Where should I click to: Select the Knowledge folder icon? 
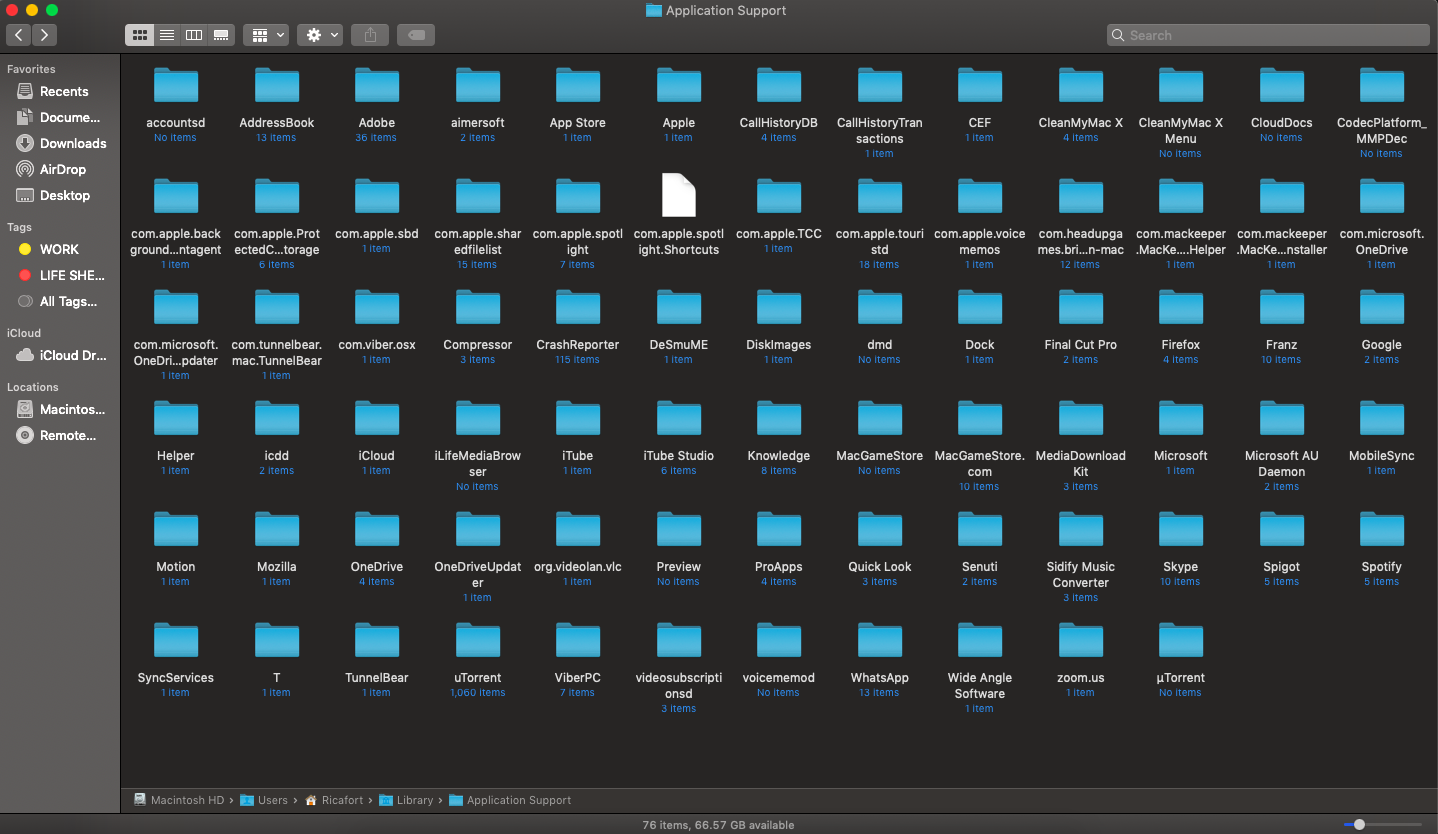tap(779, 419)
